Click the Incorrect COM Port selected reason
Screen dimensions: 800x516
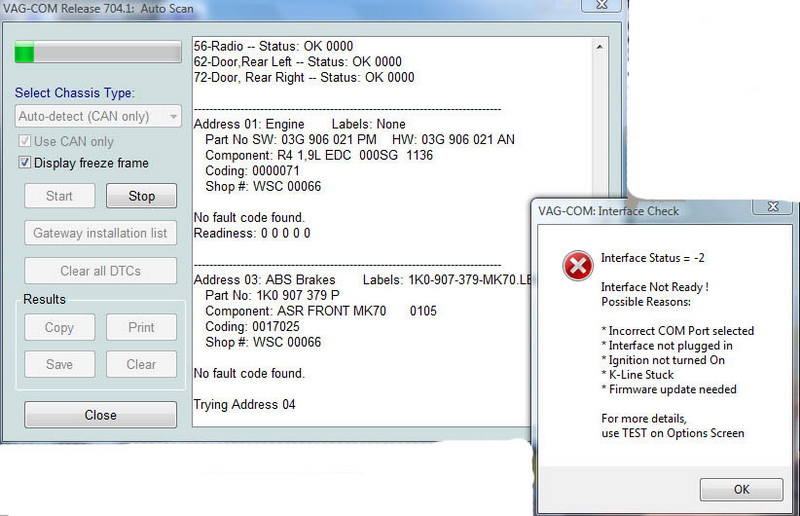pos(678,331)
